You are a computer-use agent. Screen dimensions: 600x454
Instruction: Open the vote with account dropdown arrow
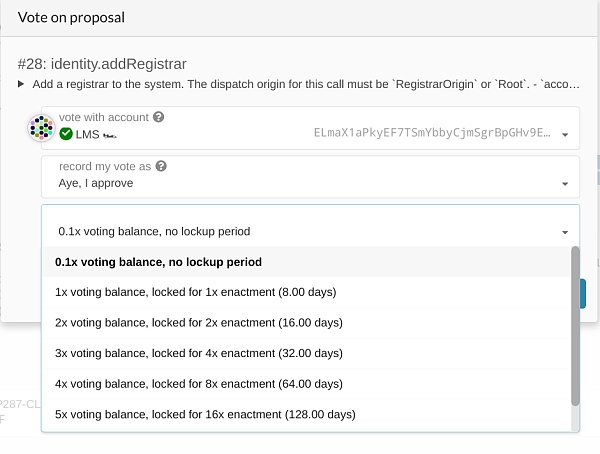click(x=565, y=134)
